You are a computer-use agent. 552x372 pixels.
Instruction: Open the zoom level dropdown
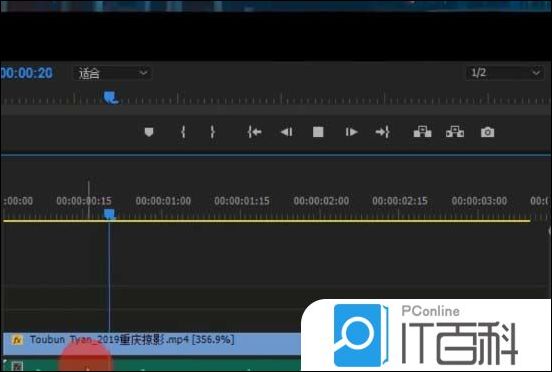coord(112,73)
